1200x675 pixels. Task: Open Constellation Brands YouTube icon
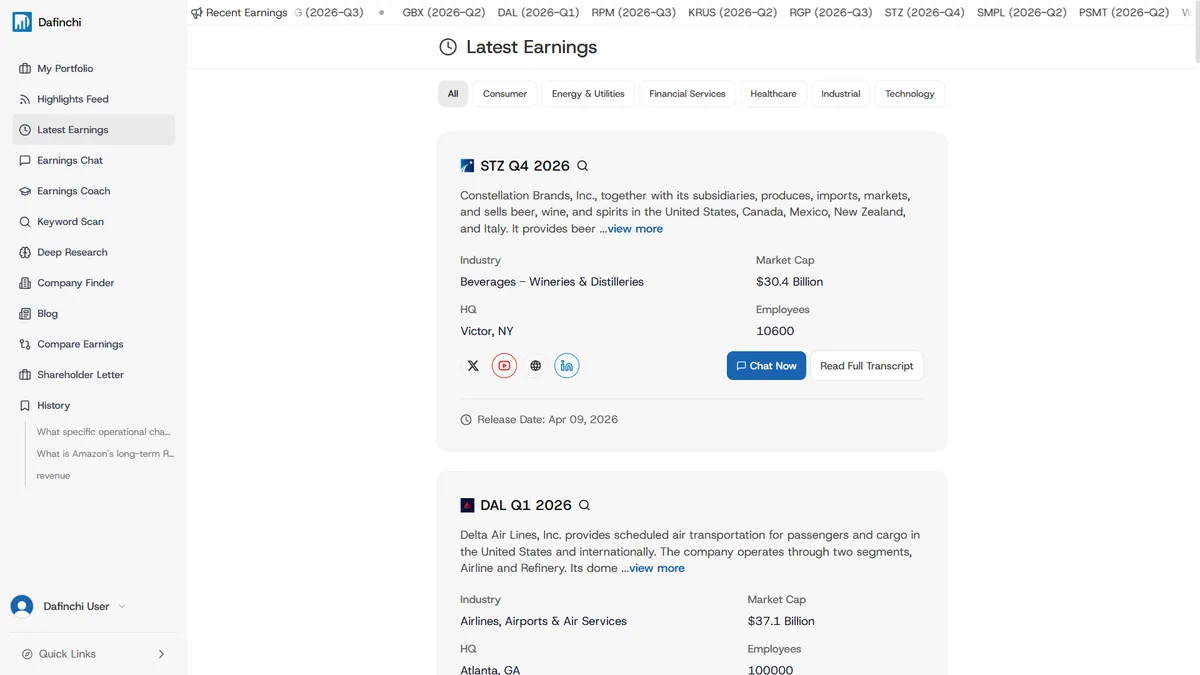tap(504, 366)
